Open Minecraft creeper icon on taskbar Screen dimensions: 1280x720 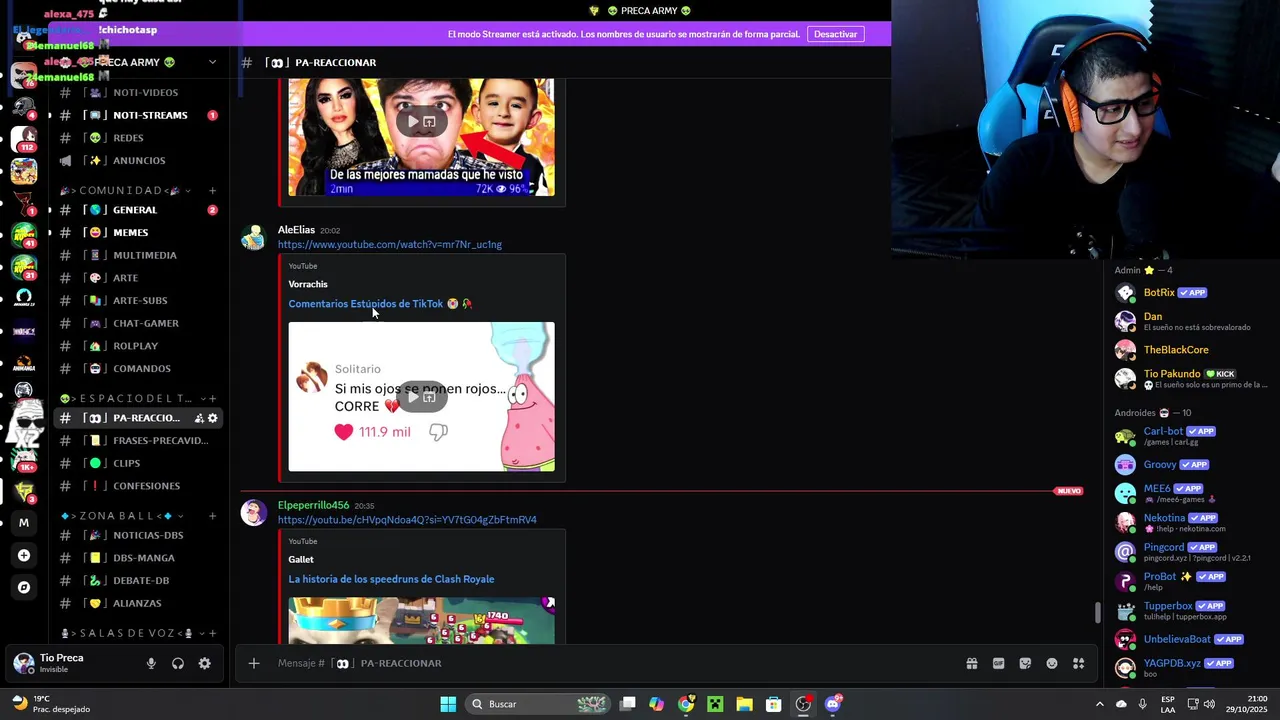(715, 704)
